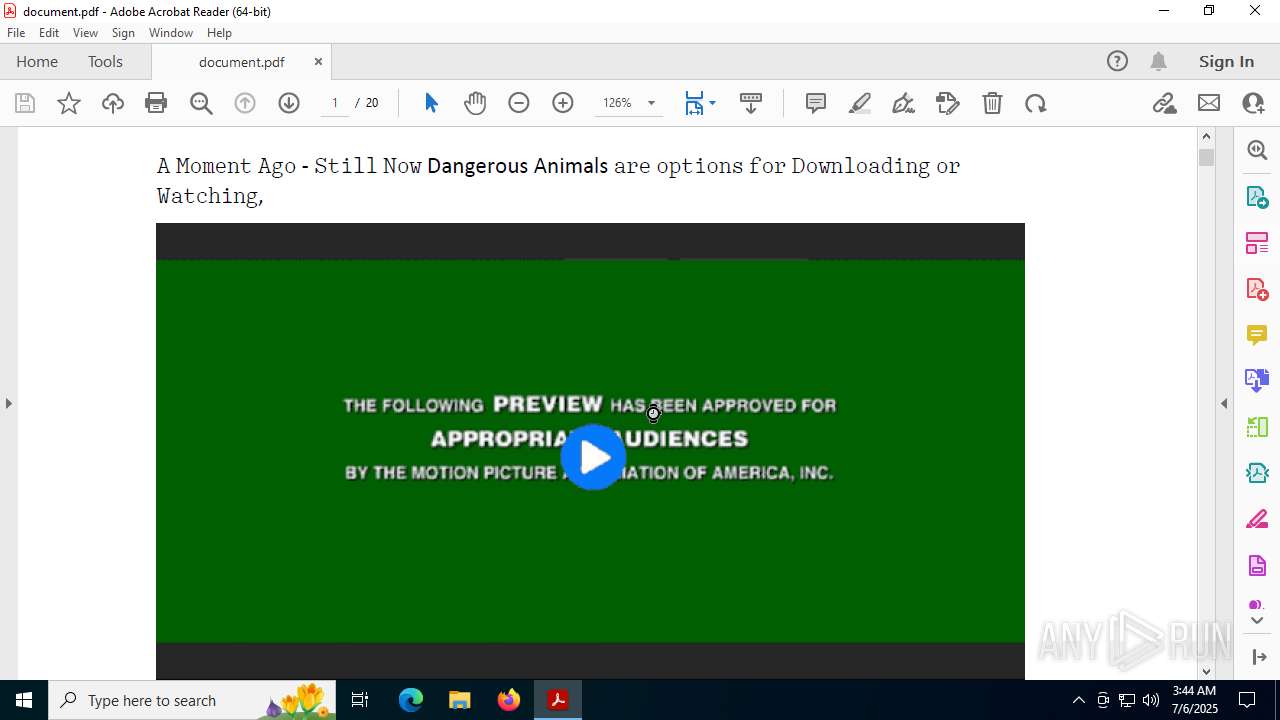1280x720 pixels.
Task: Switch to the Tools tab
Action: coord(105,61)
